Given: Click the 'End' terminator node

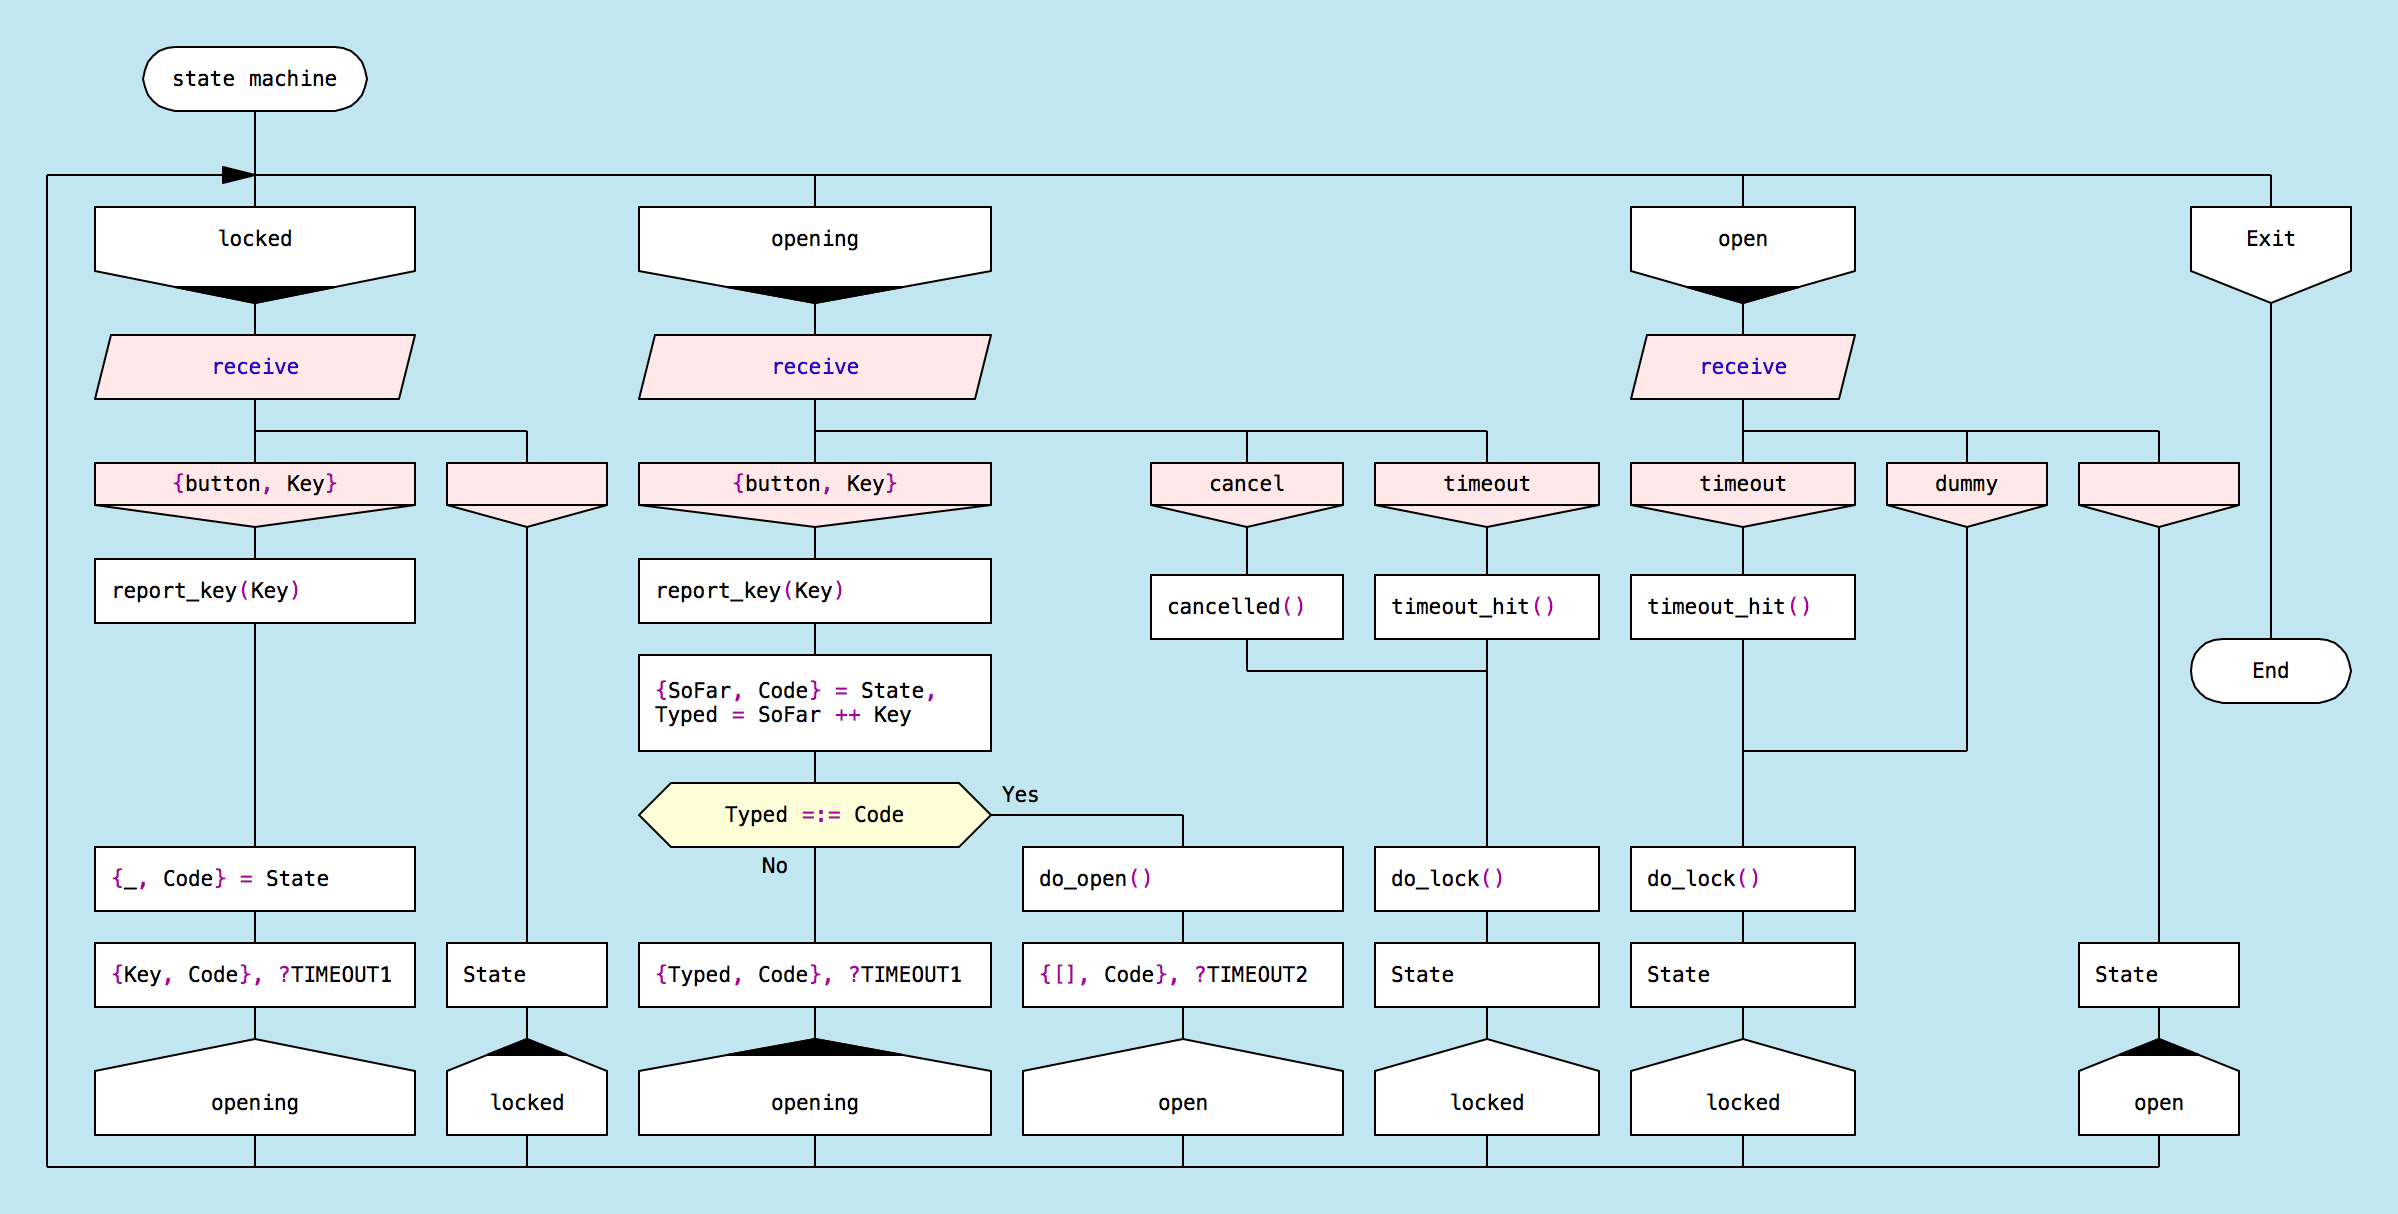Looking at the screenshot, I should tap(2269, 671).
